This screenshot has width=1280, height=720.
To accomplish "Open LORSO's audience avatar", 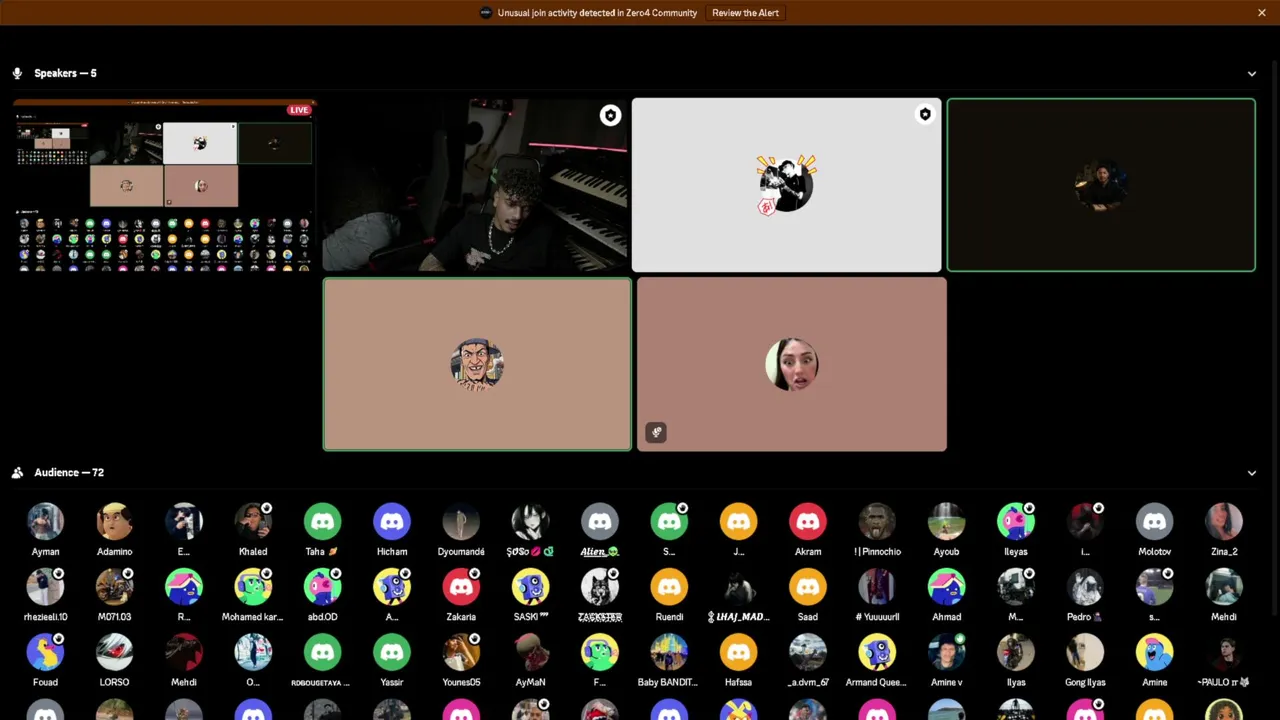I will (114, 652).
